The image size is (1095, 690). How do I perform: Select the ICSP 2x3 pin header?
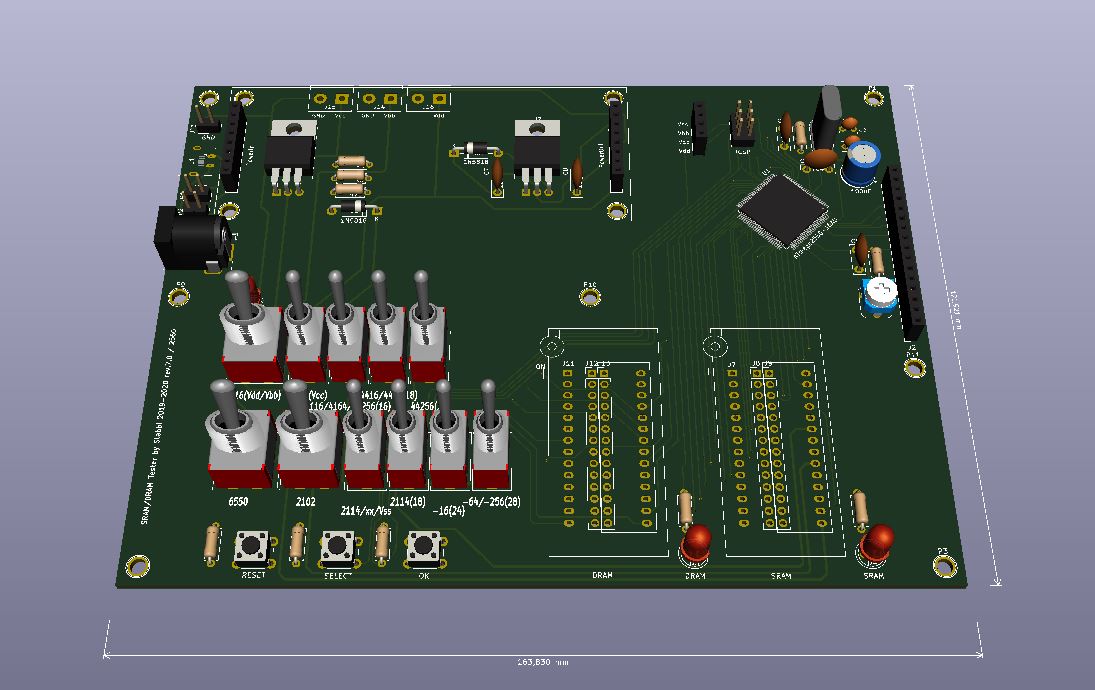742,125
